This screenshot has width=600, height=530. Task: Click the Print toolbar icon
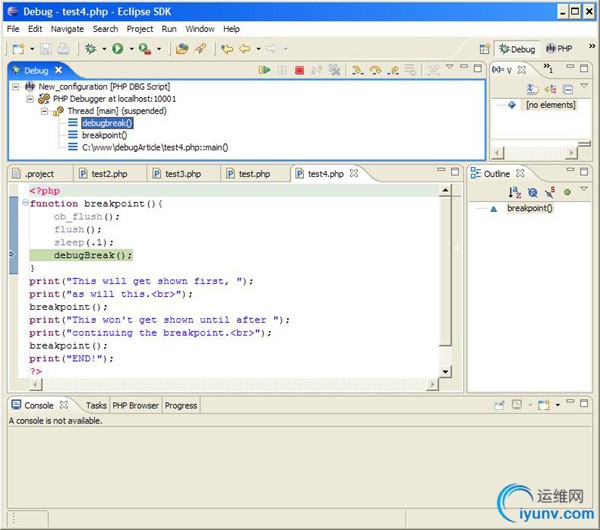pyautogui.click(x=64, y=49)
